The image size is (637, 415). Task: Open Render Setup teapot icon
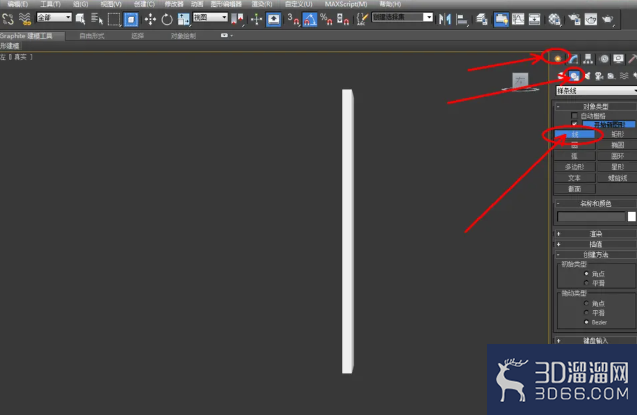tap(574, 19)
